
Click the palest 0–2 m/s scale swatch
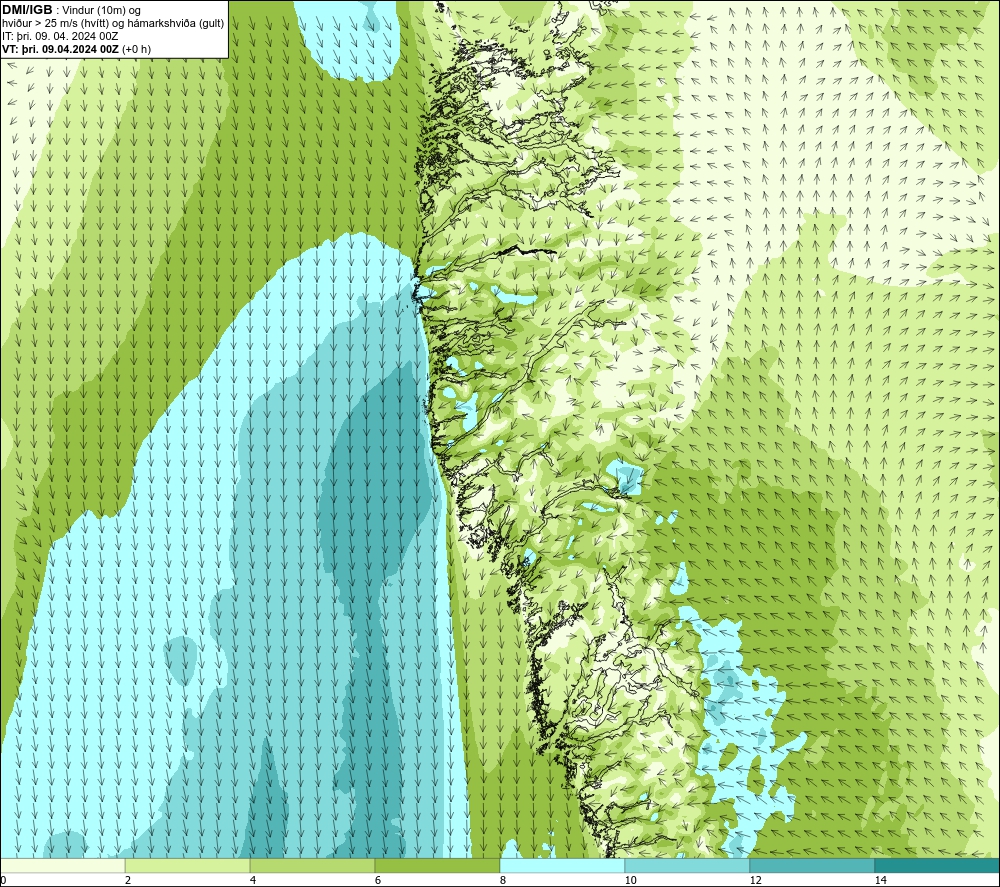click(x=62, y=865)
